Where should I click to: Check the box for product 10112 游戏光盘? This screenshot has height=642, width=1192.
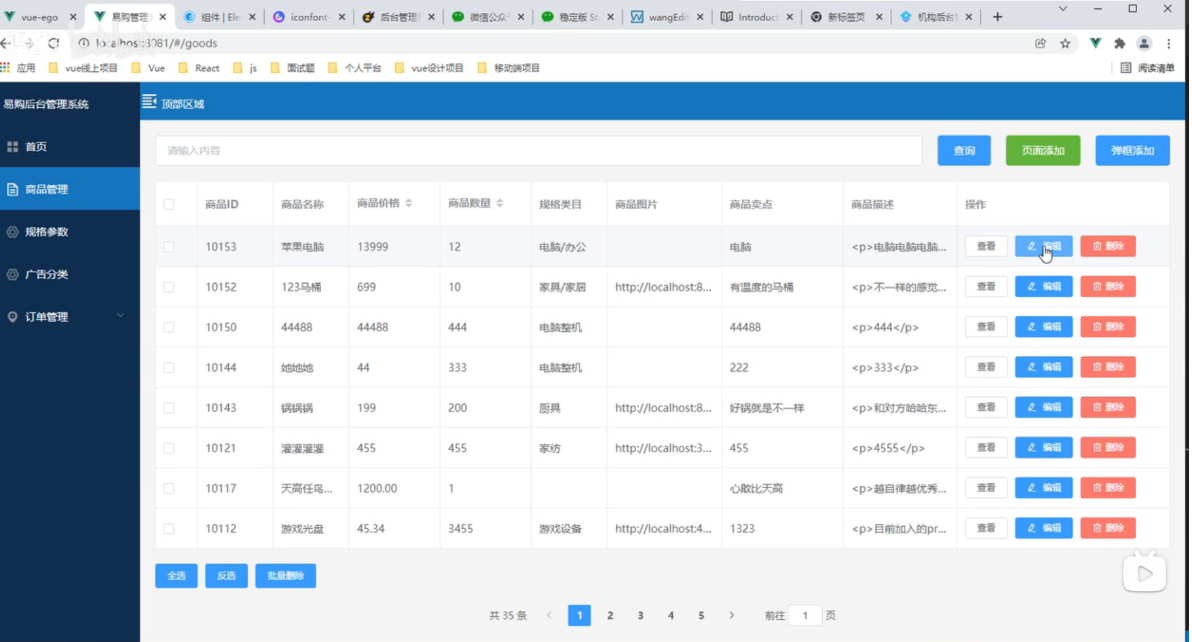(169, 529)
